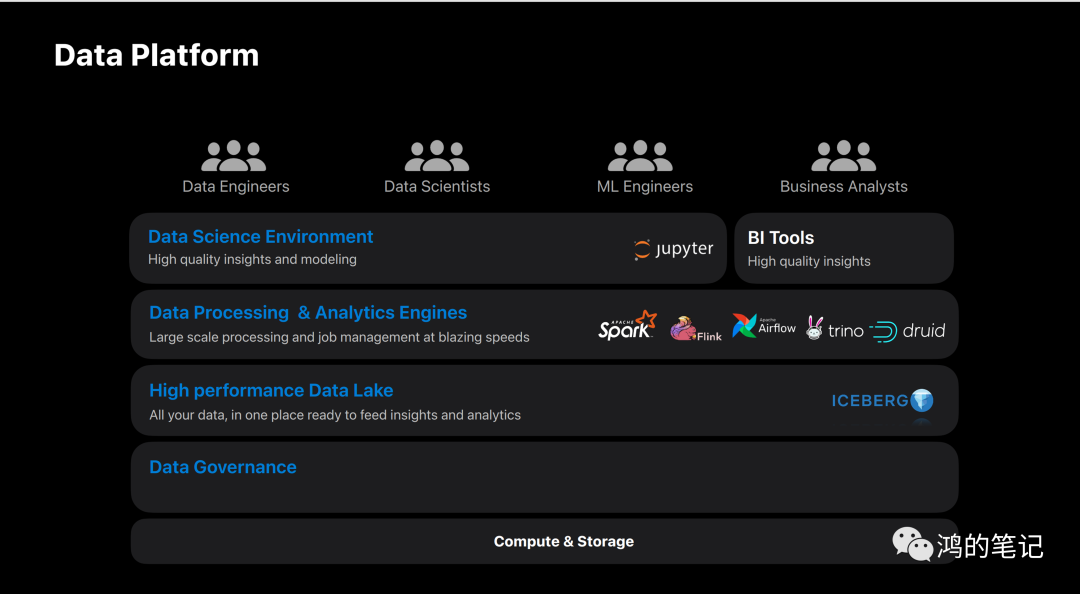Click the Data Engineers people icon
Image resolution: width=1080 pixels, height=594 pixels.
[234, 156]
